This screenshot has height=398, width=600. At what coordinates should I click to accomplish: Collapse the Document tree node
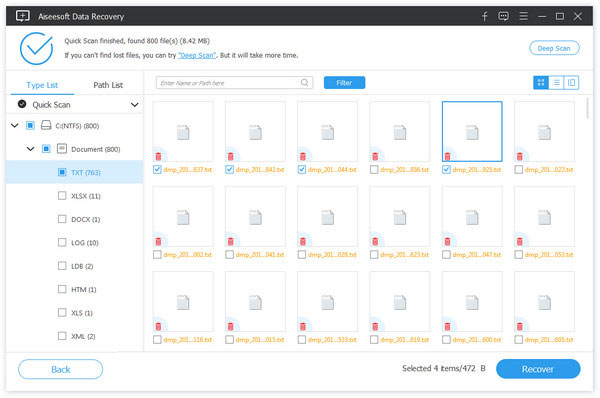31,148
